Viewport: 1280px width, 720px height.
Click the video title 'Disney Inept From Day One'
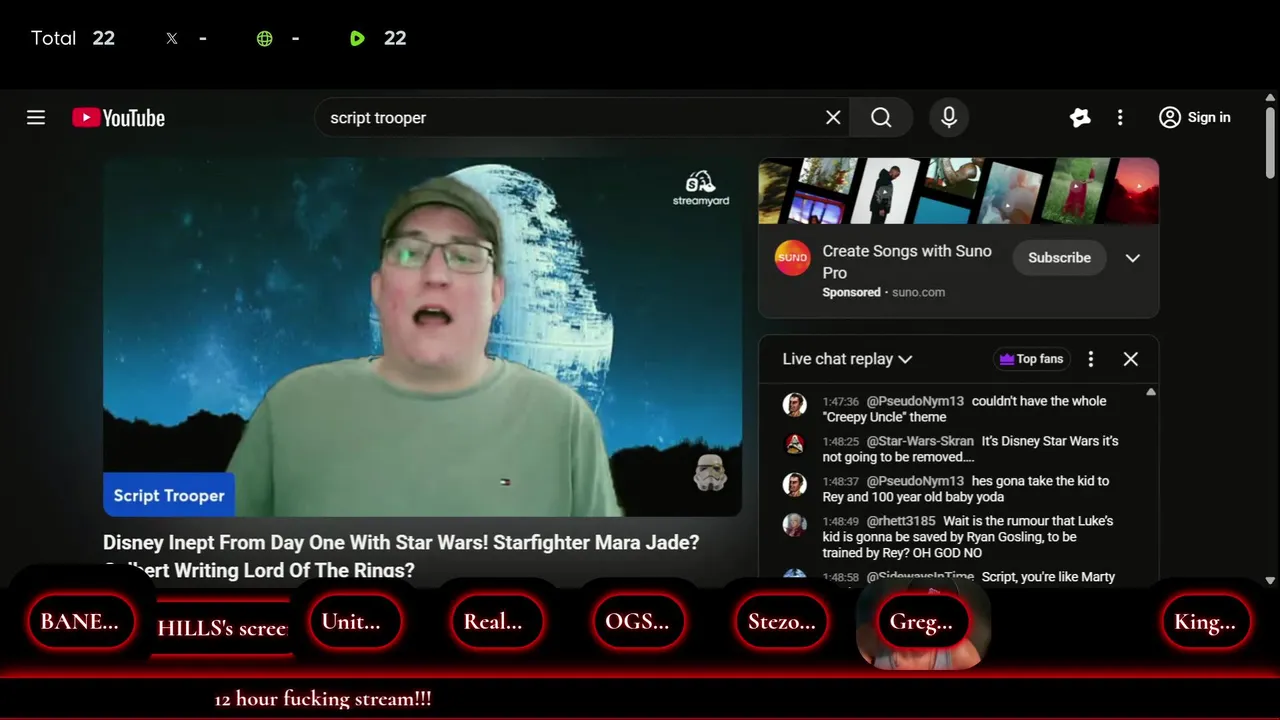[x=401, y=556]
